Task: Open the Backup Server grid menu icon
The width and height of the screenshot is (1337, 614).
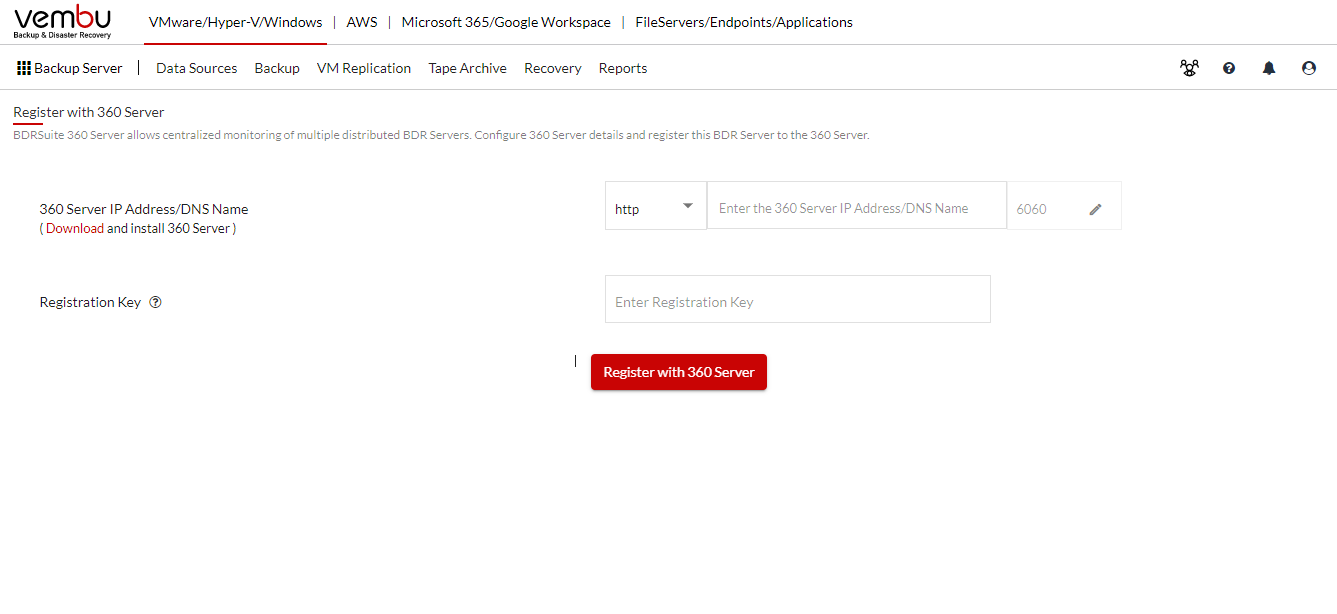Action: coord(24,68)
